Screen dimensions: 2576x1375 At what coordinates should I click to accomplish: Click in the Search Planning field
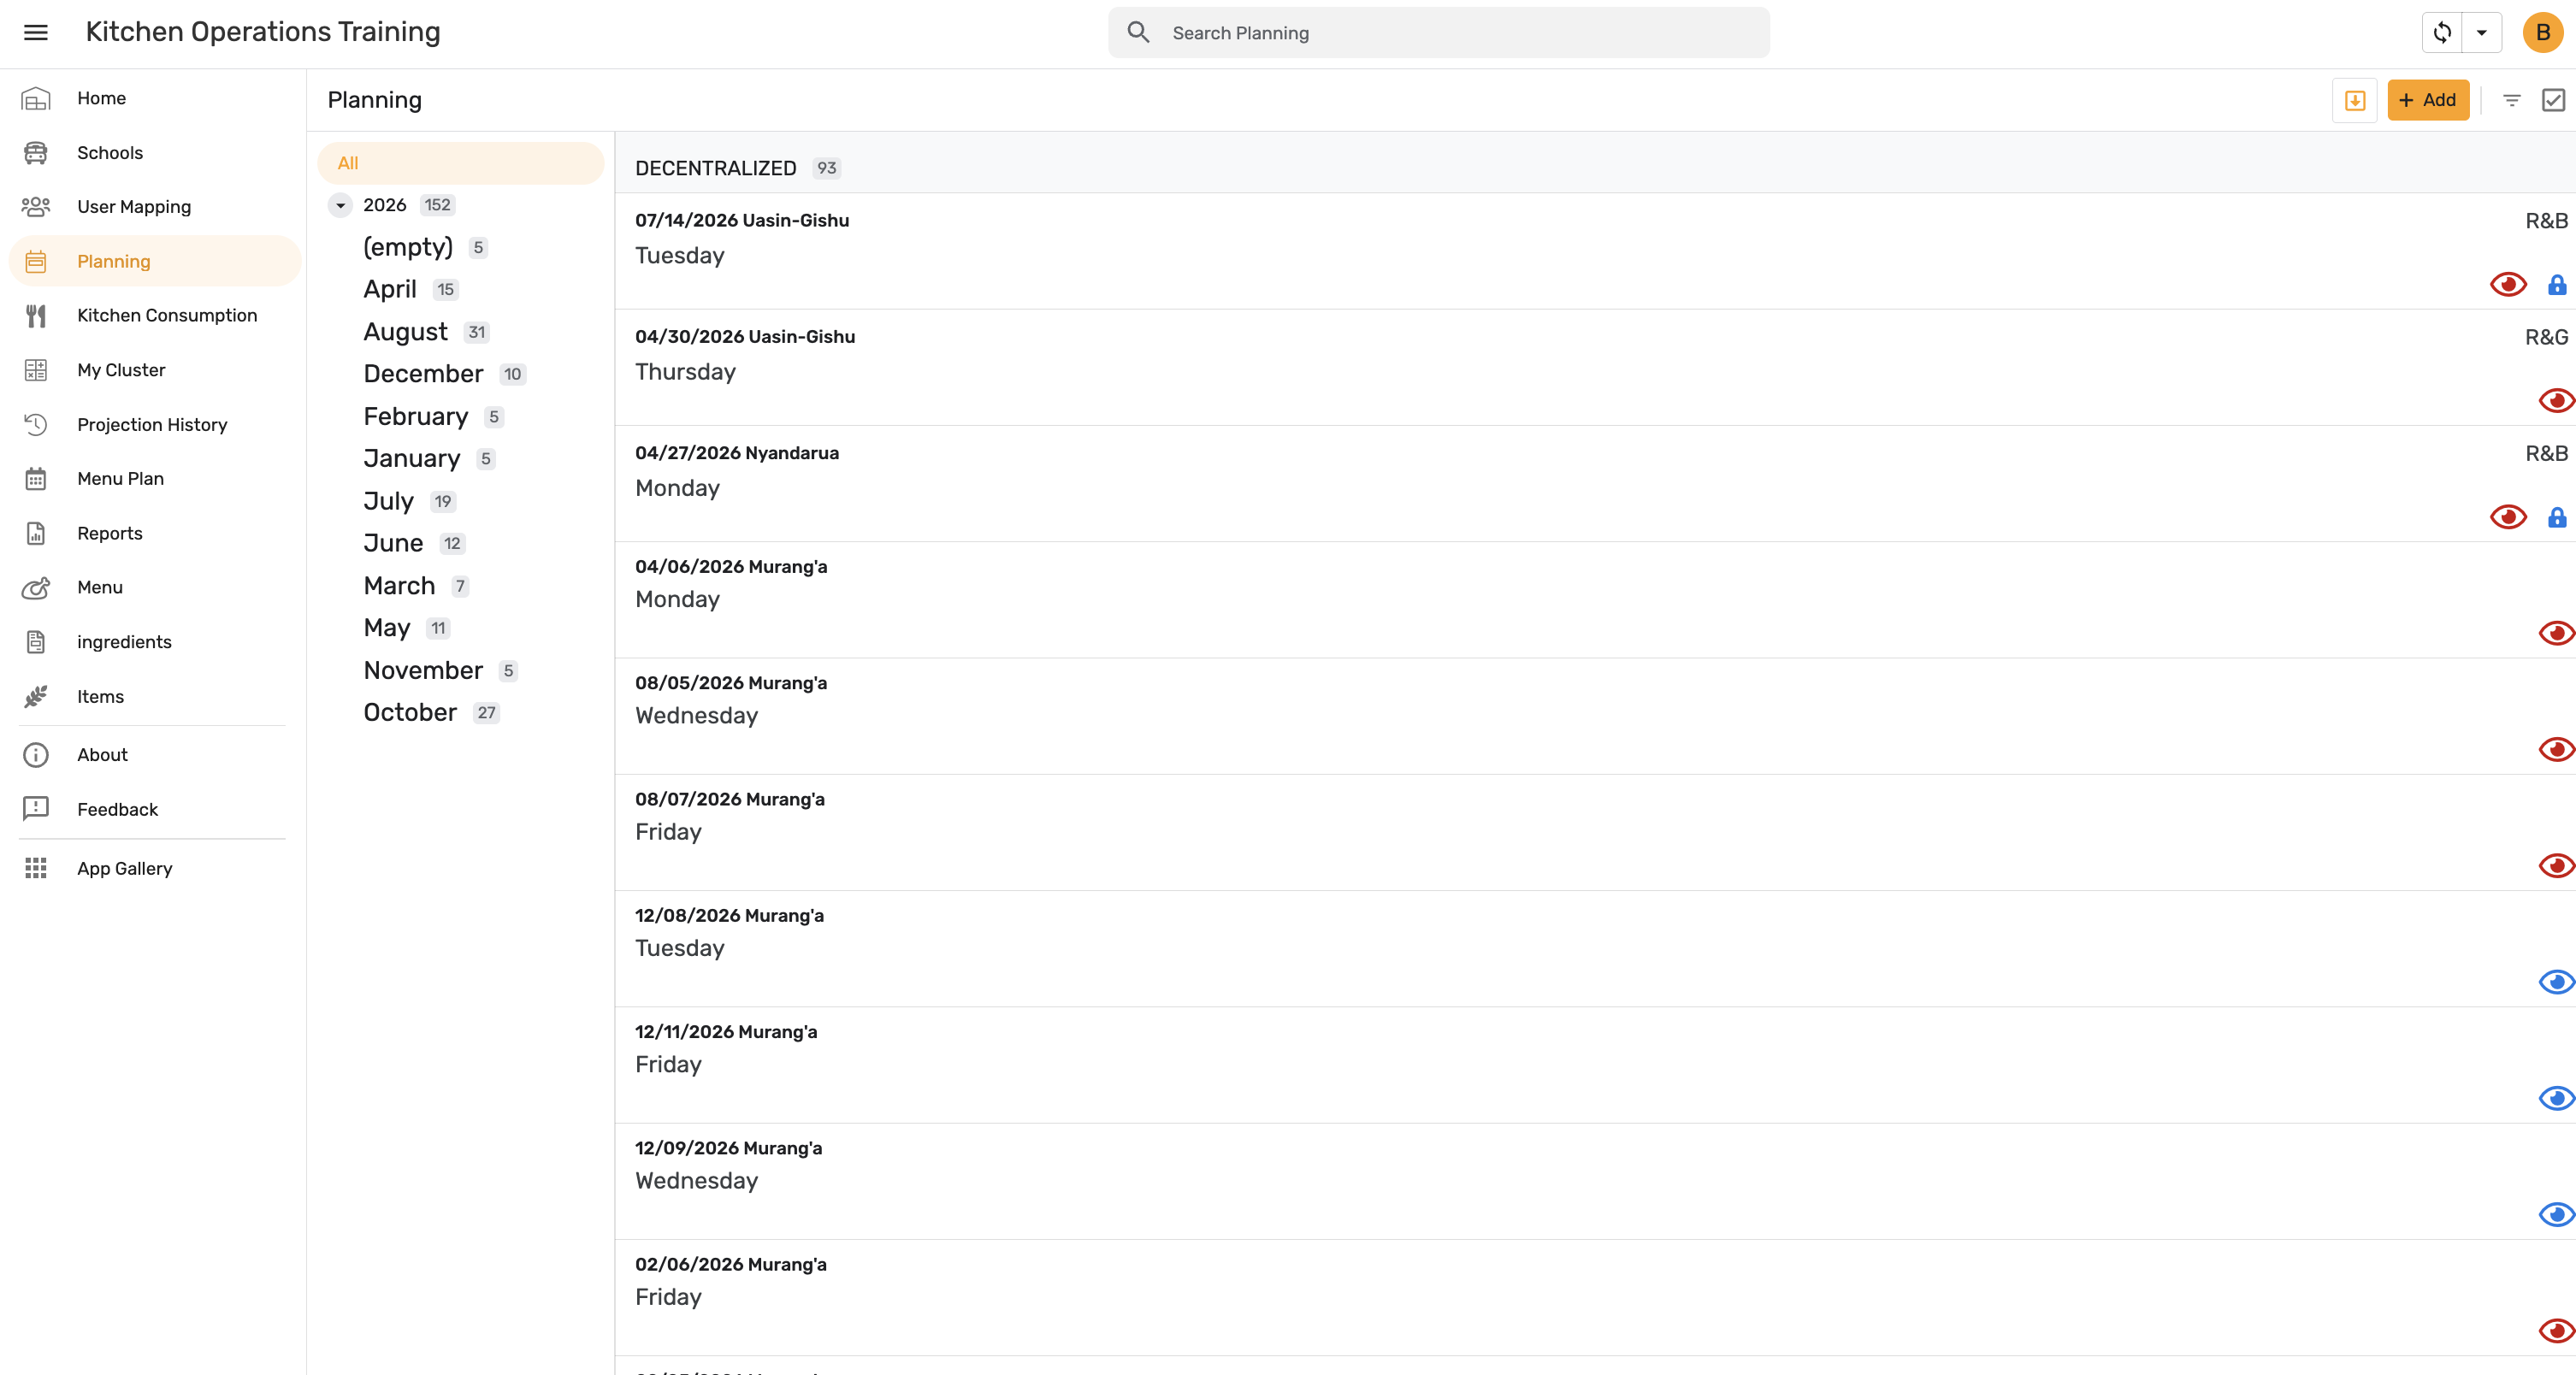point(1438,33)
